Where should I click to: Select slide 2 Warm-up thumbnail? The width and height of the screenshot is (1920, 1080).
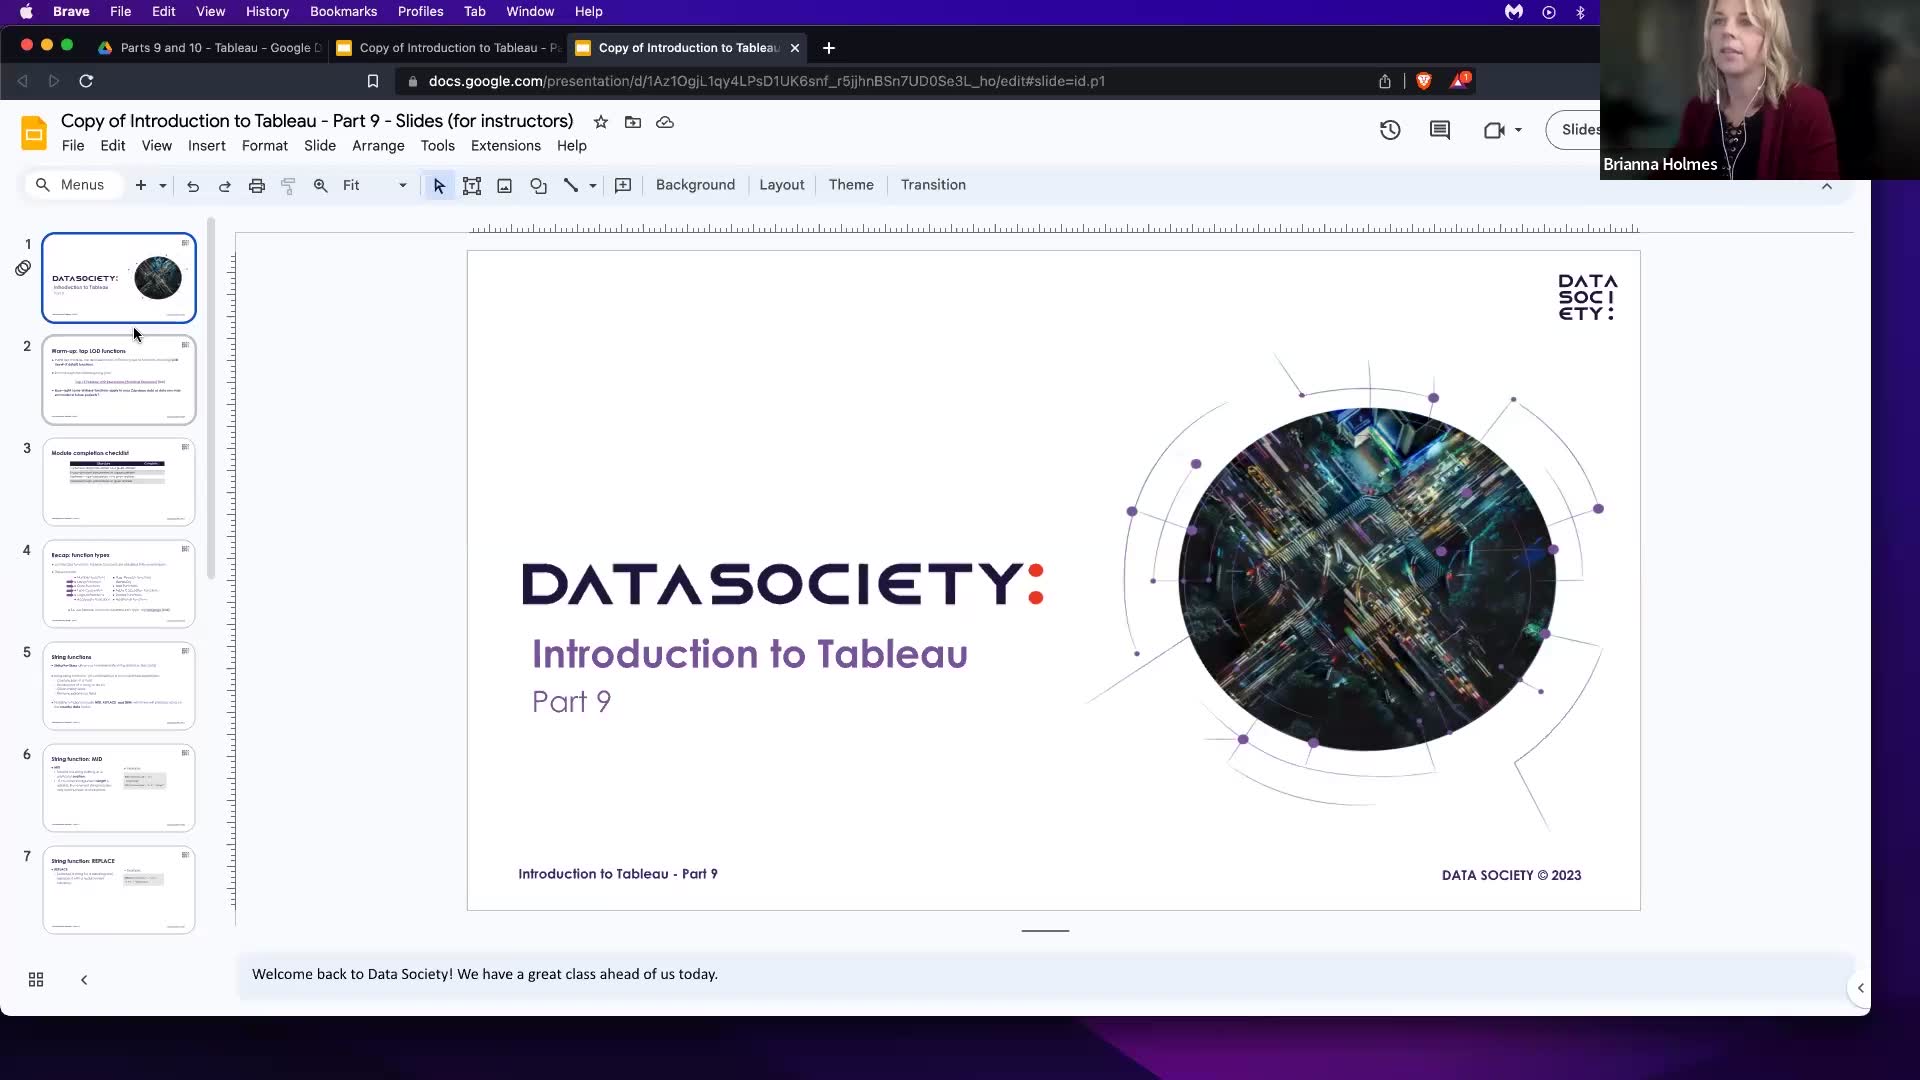tap(119, 380)
